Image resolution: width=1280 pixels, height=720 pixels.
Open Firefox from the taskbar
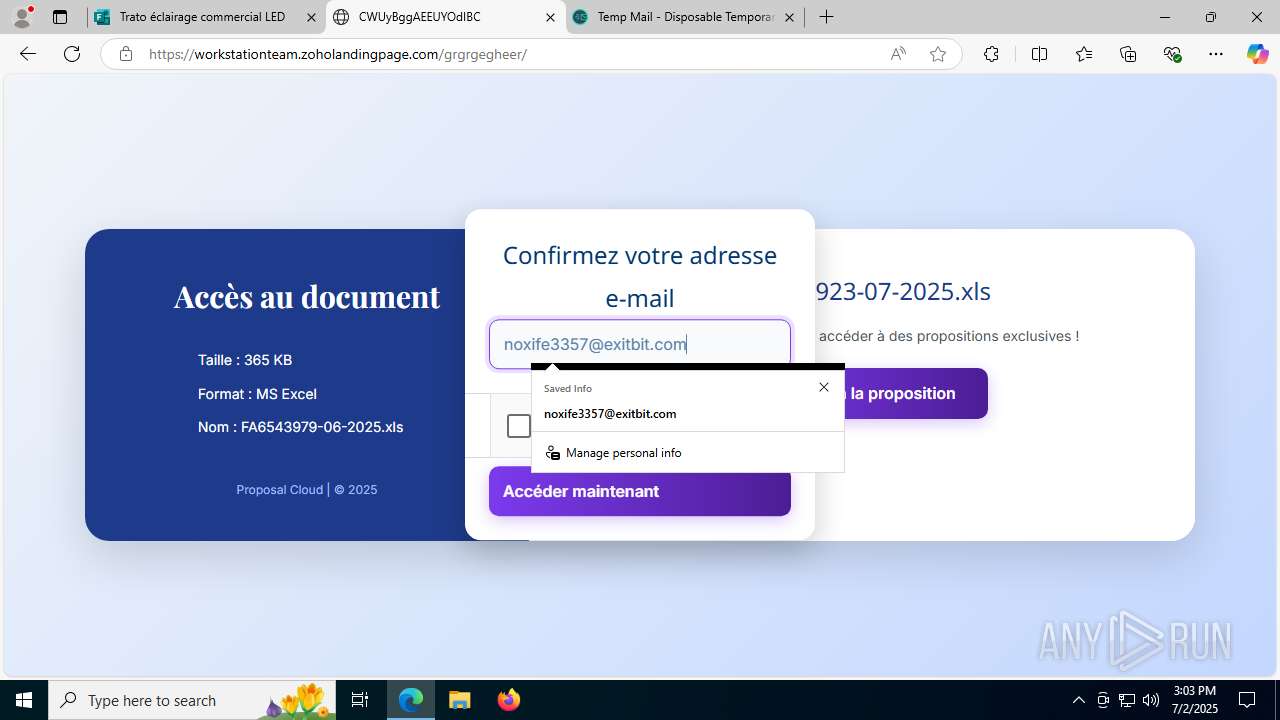[508, 700]
